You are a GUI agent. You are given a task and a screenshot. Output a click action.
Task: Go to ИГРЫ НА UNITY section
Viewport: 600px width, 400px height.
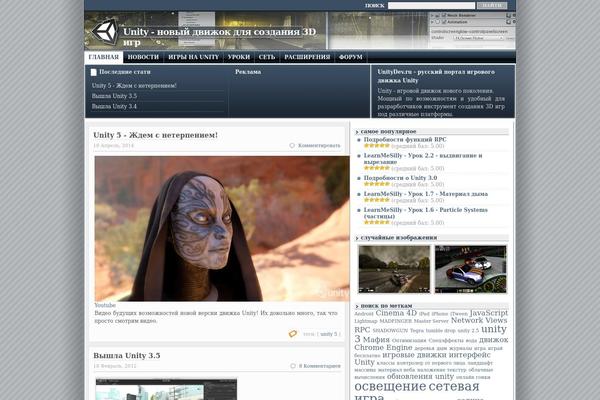pos(194,57)
